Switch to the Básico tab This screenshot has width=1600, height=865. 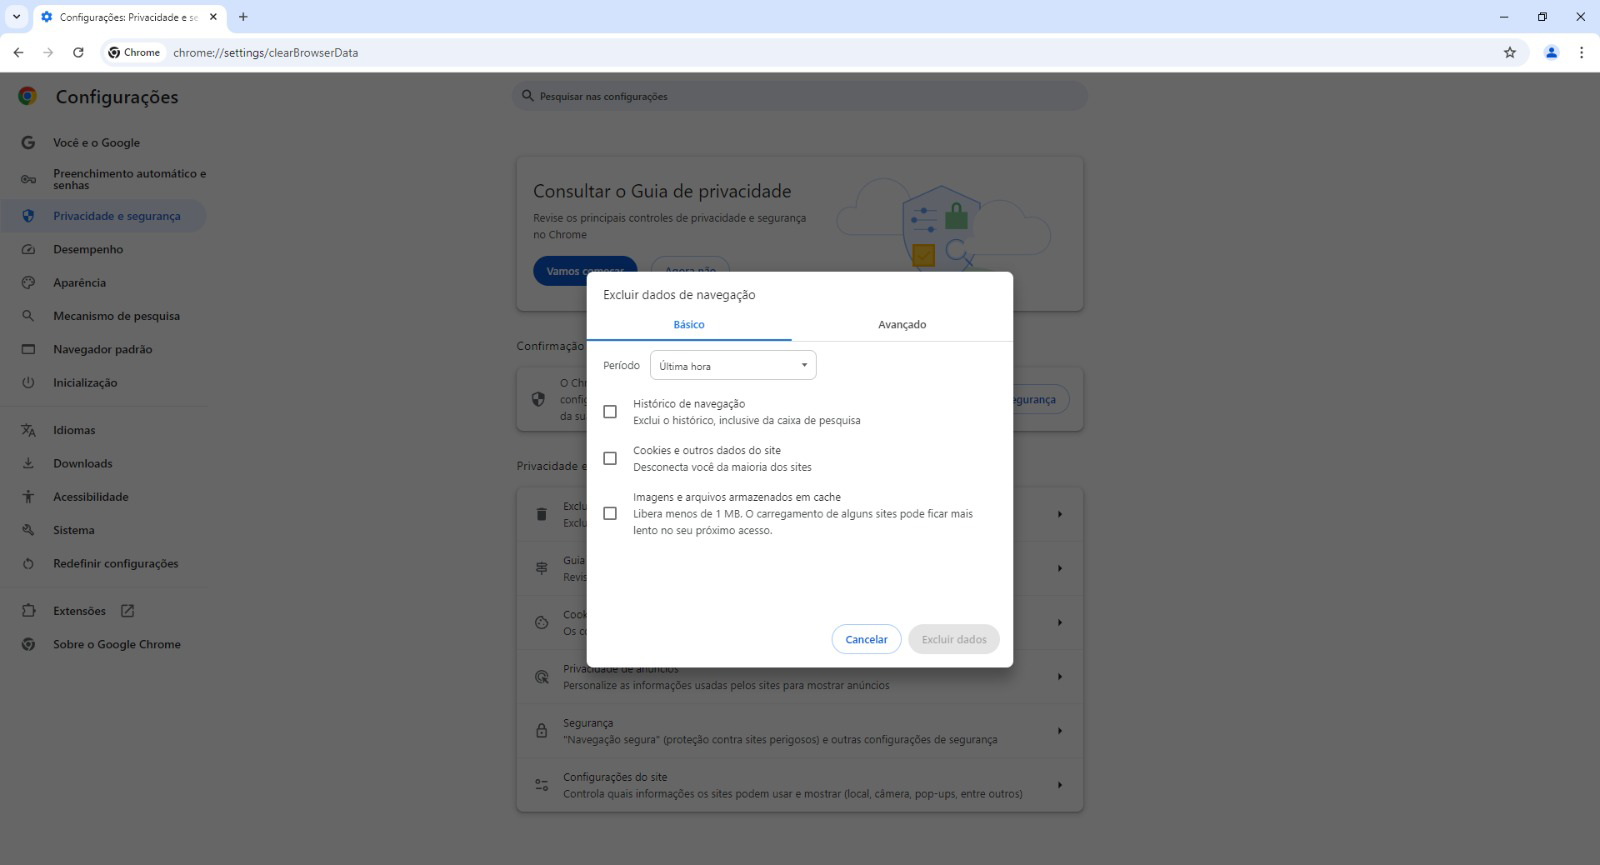click(689, 325)
